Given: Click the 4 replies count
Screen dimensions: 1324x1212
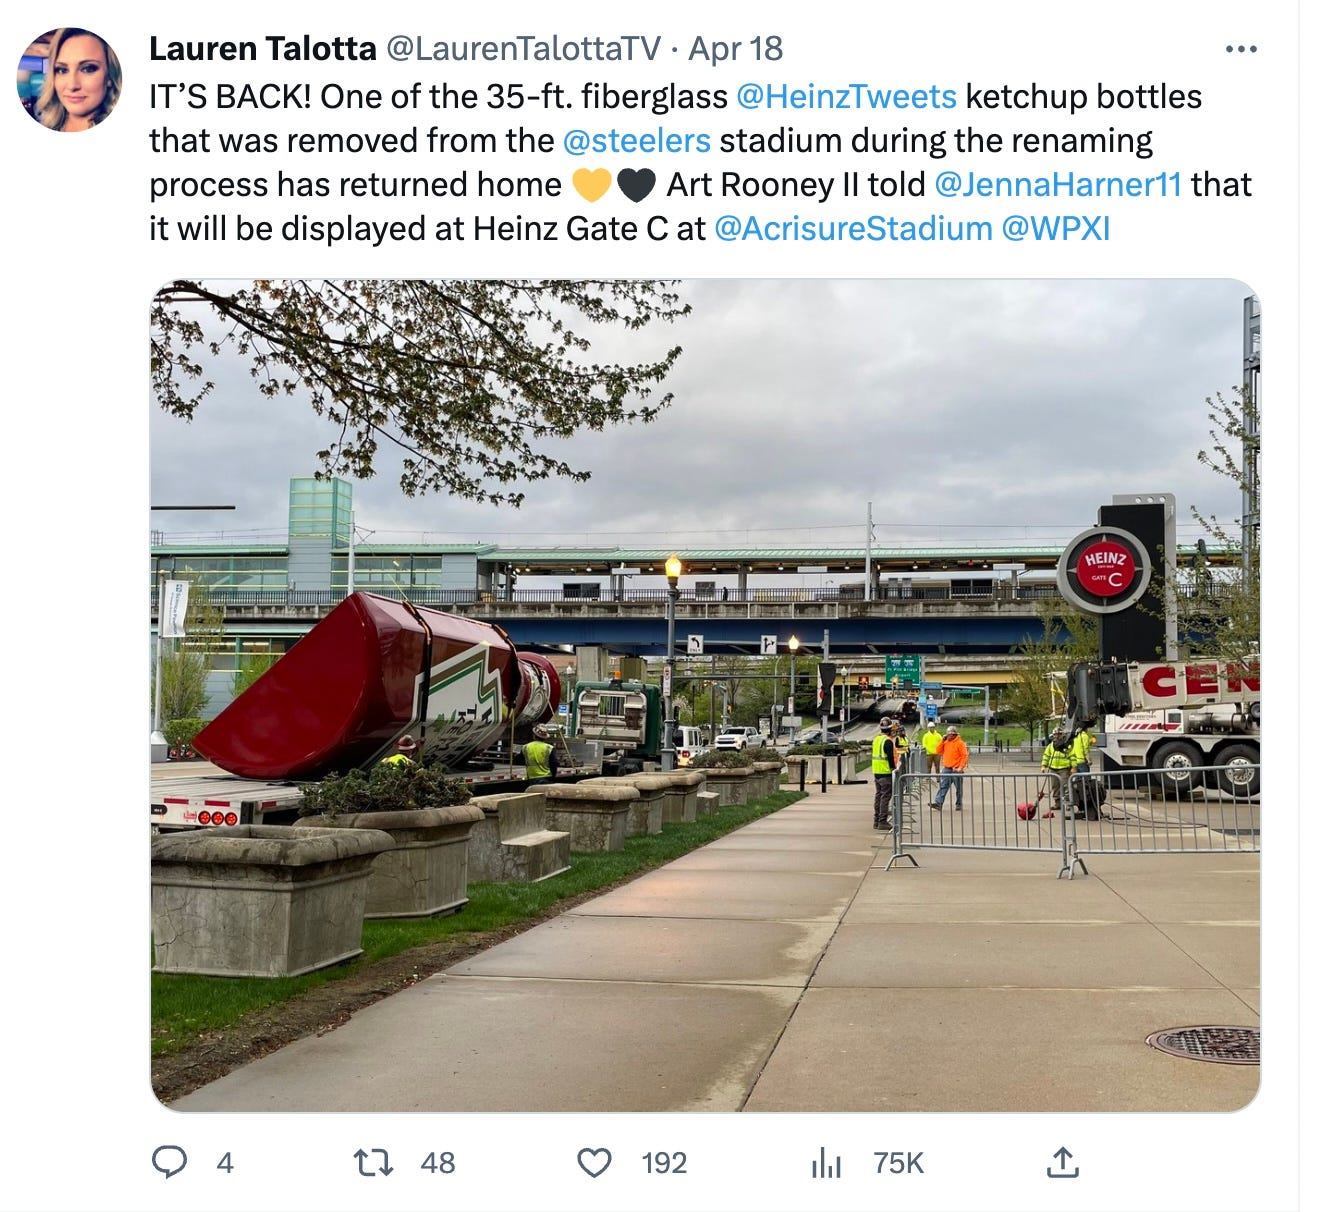Looking at the screenshot, I should click(225, 1163).
